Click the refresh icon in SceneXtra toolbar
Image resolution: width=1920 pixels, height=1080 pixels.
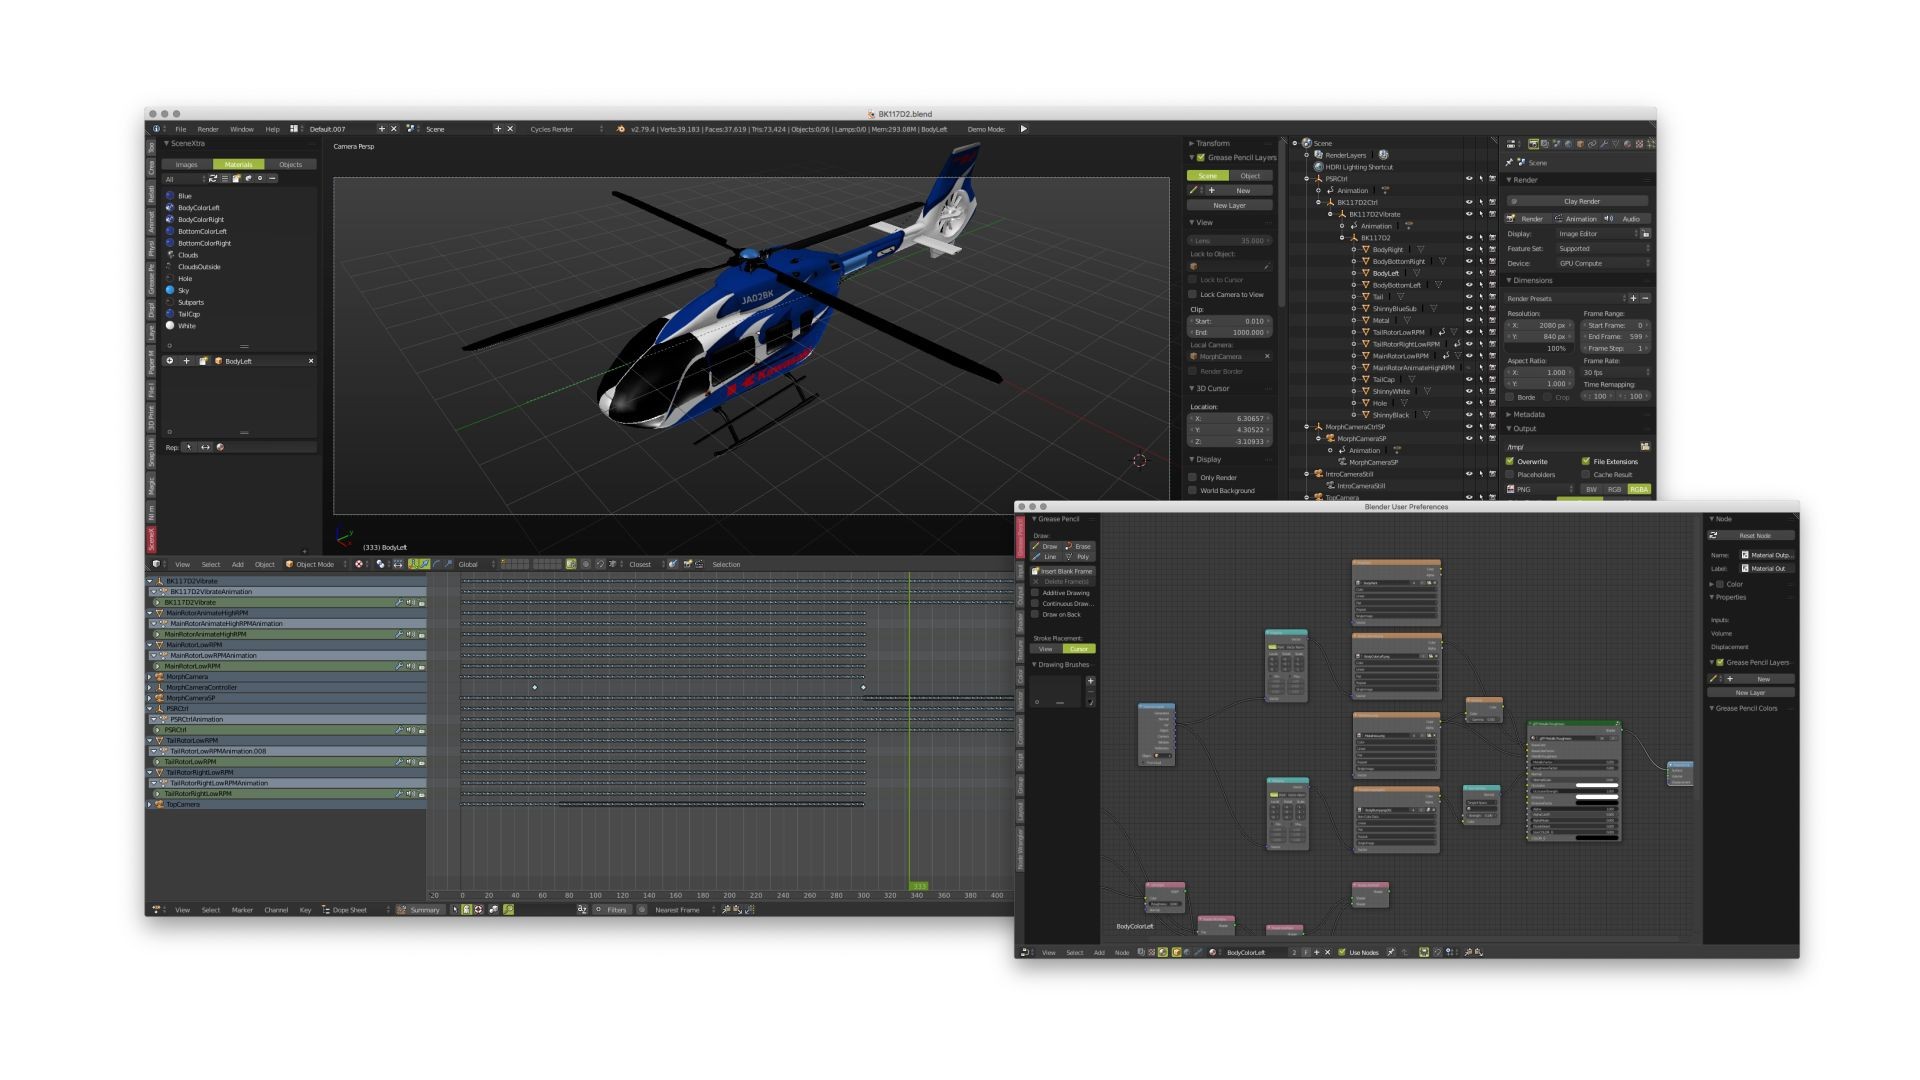[x=212, y=179]
